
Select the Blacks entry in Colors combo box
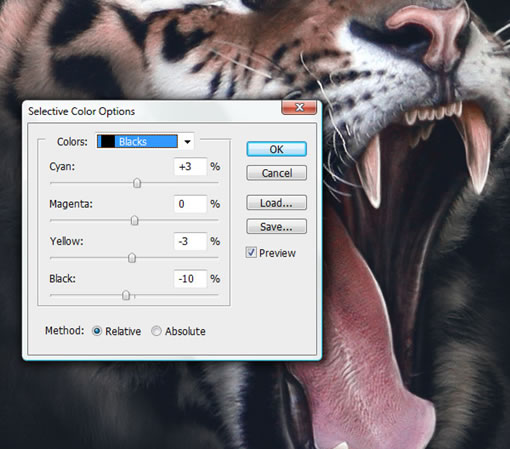tap(137, 141)
